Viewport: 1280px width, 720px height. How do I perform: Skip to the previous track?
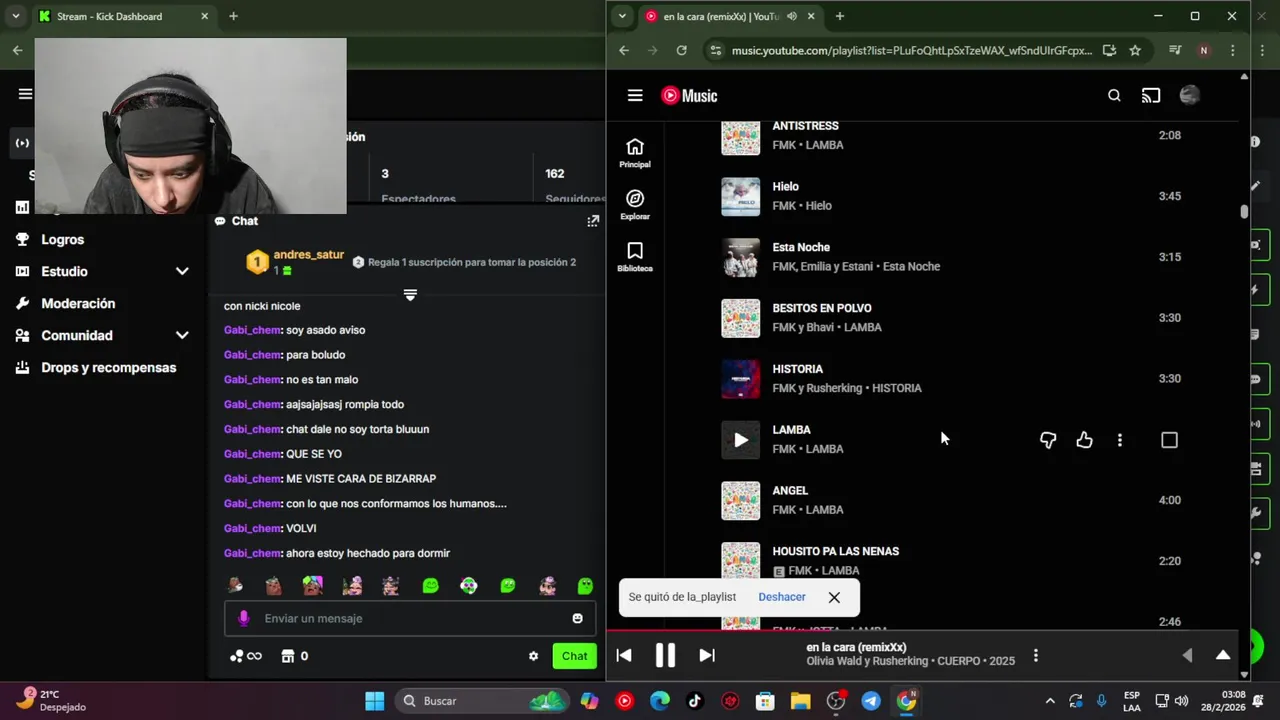[623, 655]
